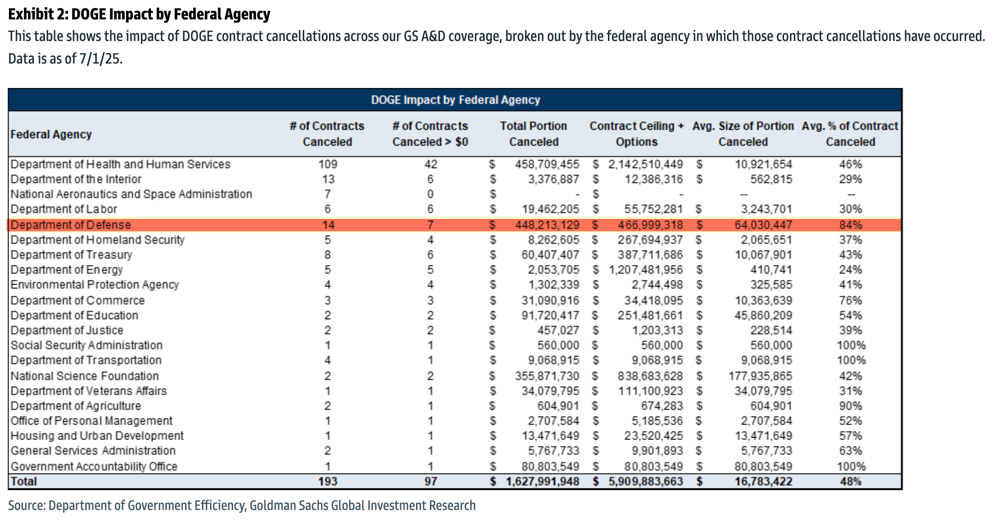Click the source line citing Goldman Sachs
The image size is (1000, 528).
pyautogui.click(x=242, y=505)
